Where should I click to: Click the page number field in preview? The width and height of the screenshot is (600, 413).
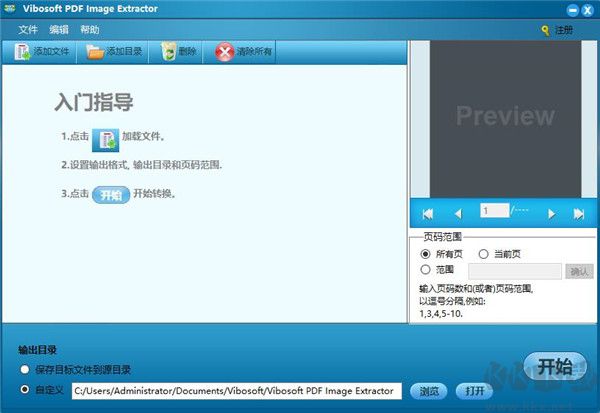(x=494, y=211)
